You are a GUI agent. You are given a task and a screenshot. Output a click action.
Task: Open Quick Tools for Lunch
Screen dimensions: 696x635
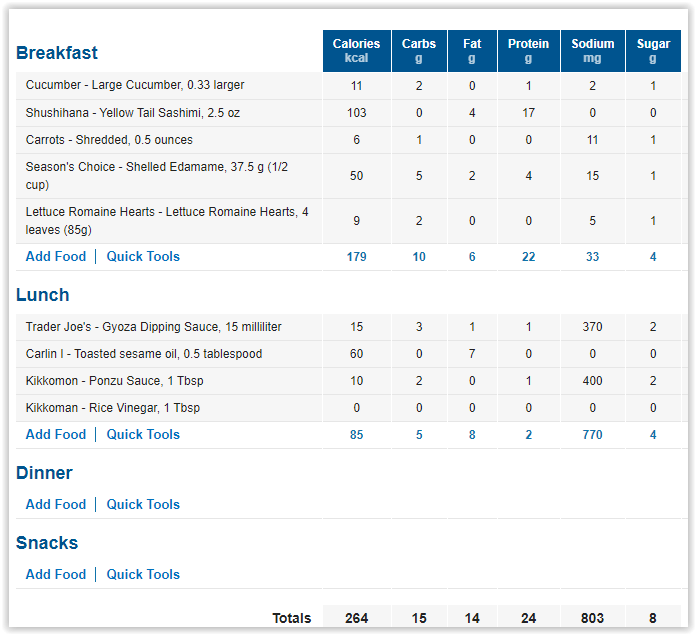point(143,434)
